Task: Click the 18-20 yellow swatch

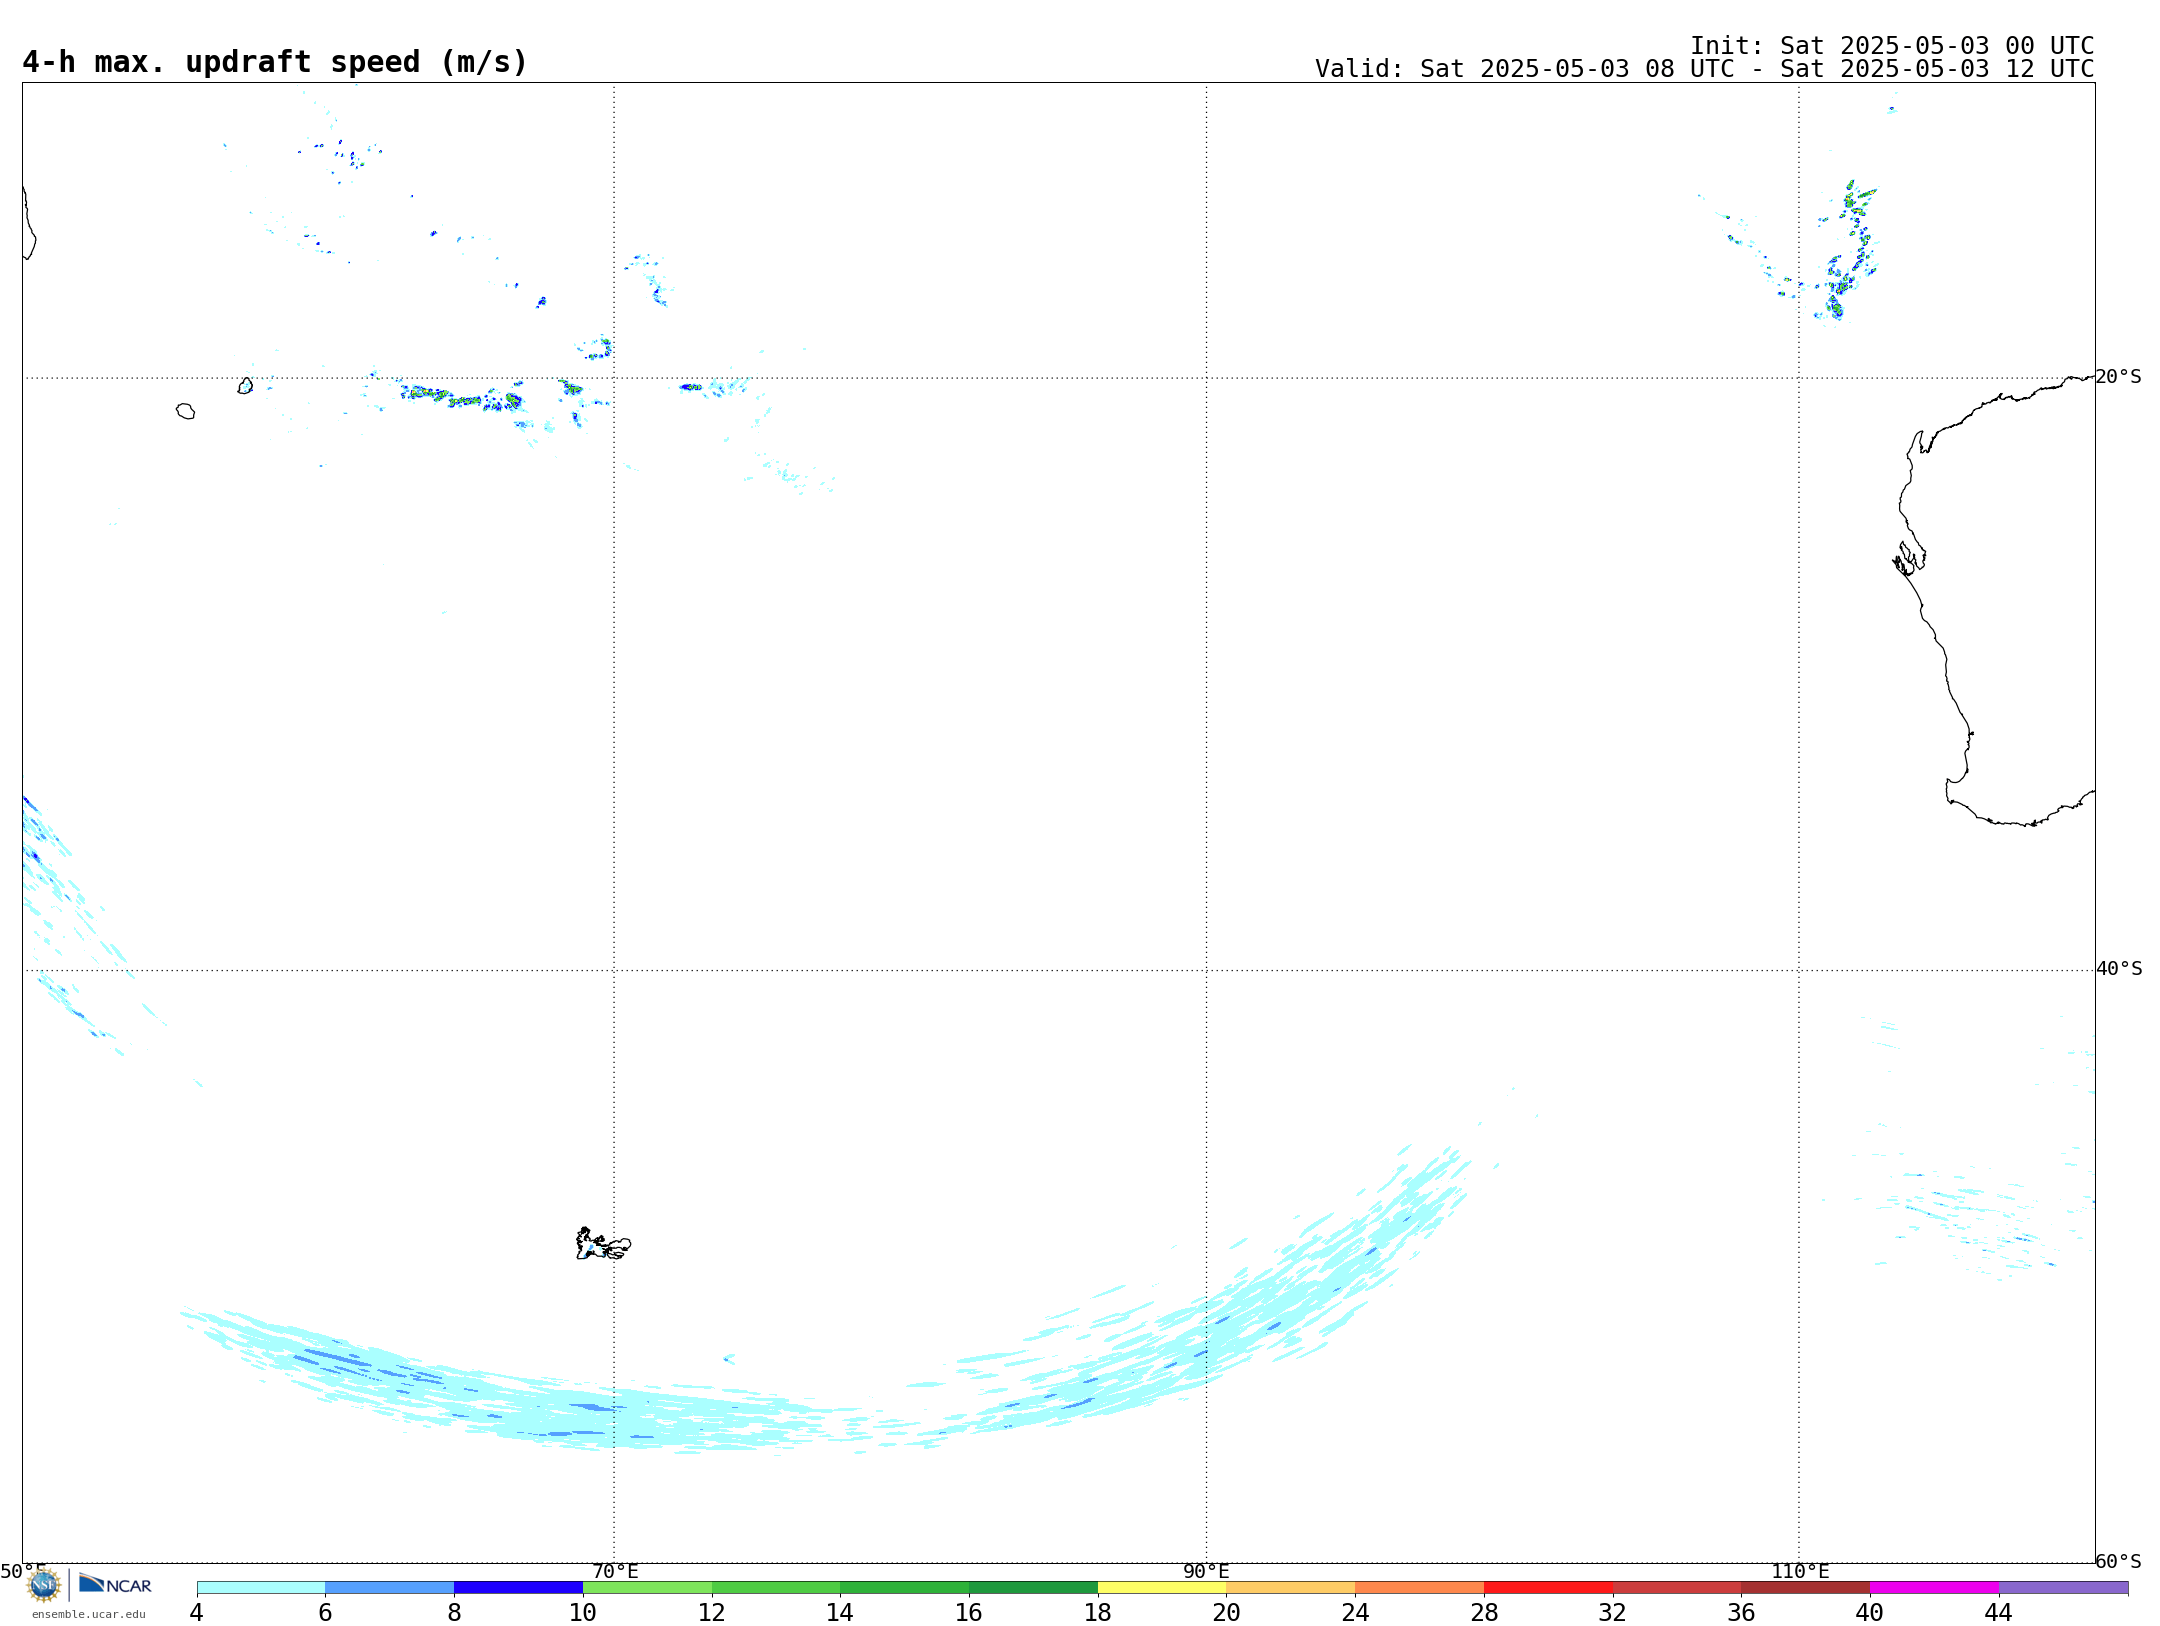Action: point(1162,1587)
